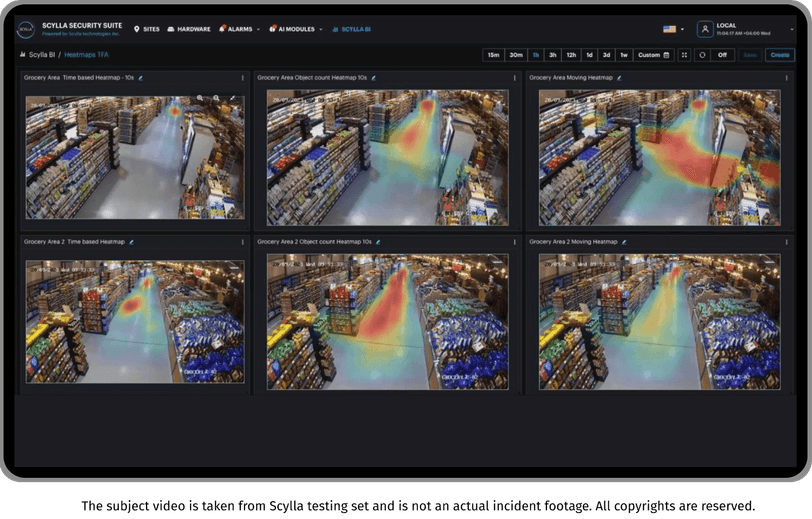Select the 1w time range
The width and height of the screenshot is (812, 519).
point(624,55)
